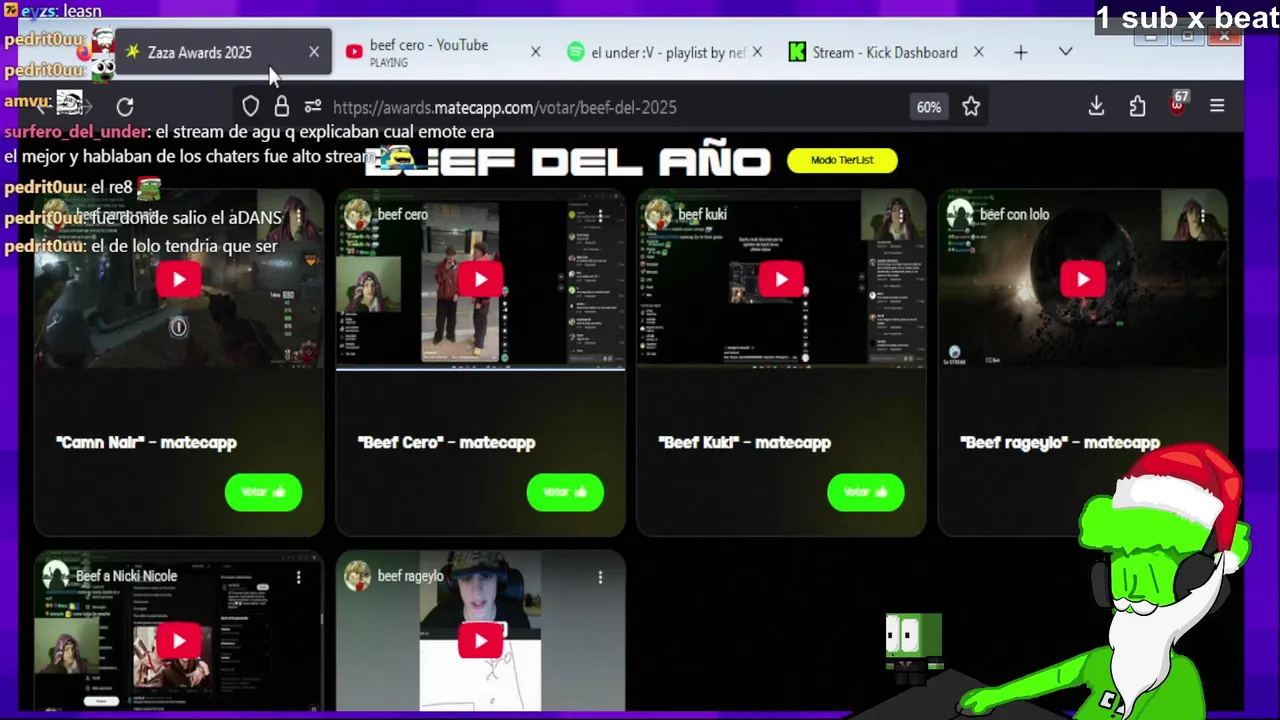1280x720 pixels.
Task: Click the extension icon with 67 badge
Action: 1178,104
